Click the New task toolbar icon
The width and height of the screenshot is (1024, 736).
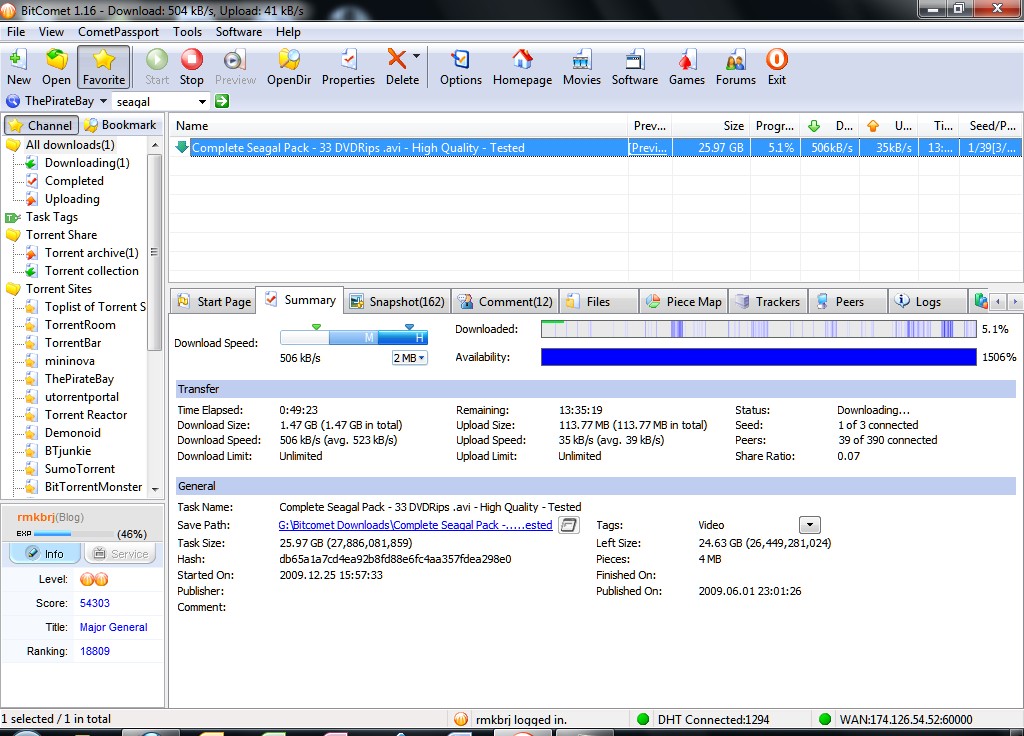pos(18,67)
